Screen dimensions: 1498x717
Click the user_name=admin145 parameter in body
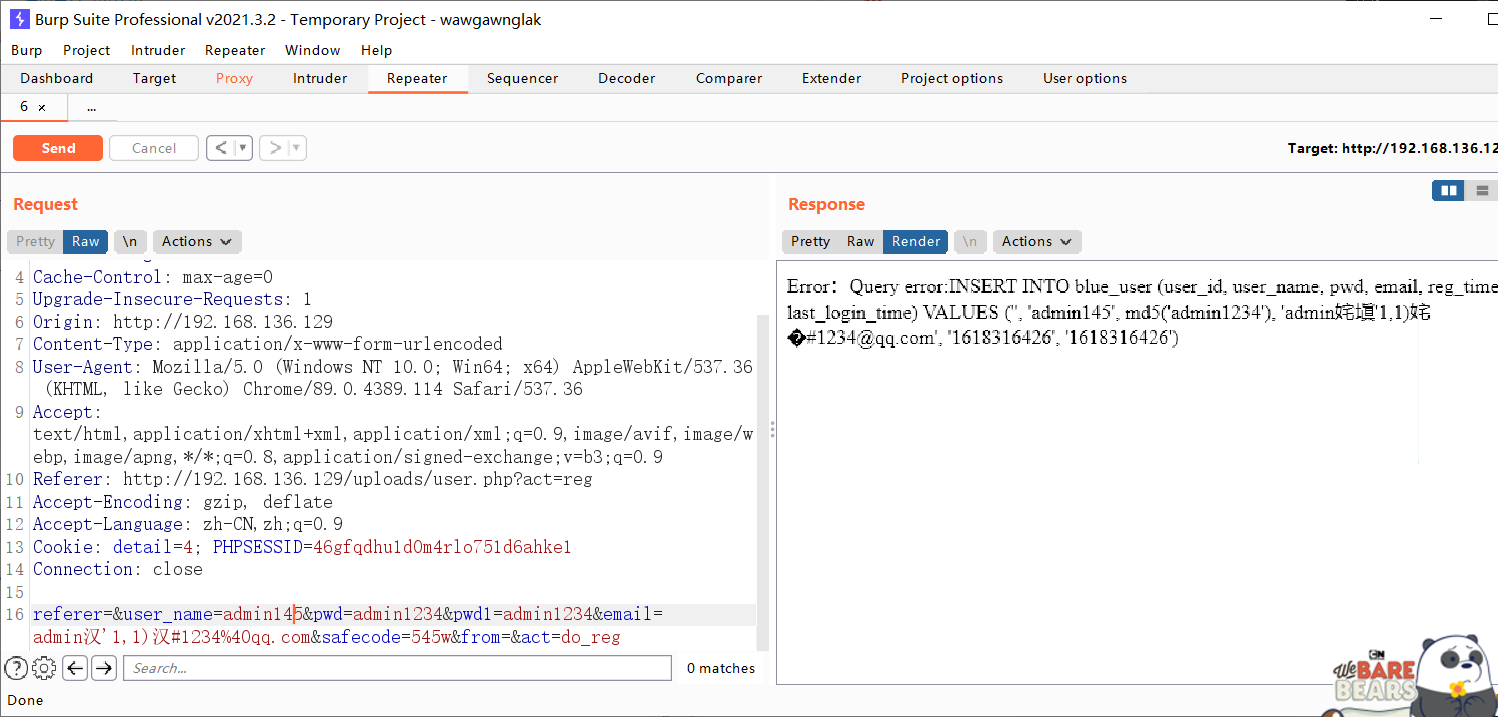click(213, 614)
